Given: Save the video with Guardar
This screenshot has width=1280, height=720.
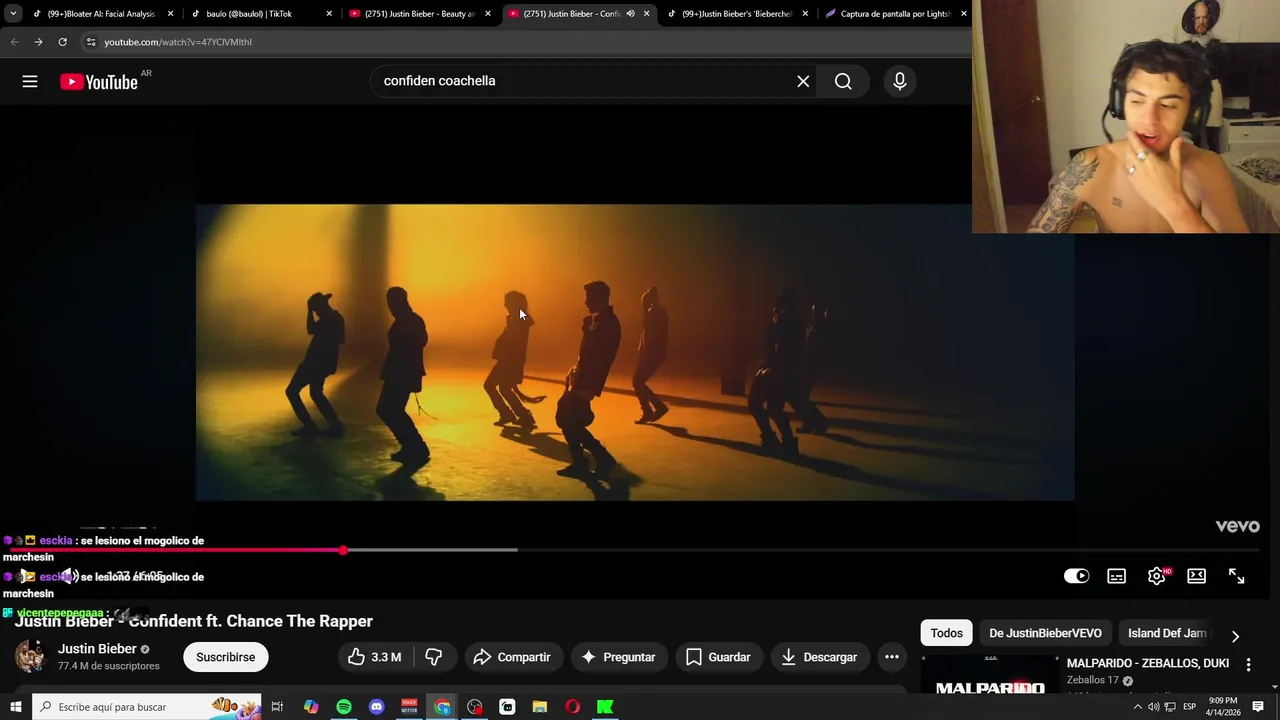Looking at the screenshot, I should click(718, 657).
